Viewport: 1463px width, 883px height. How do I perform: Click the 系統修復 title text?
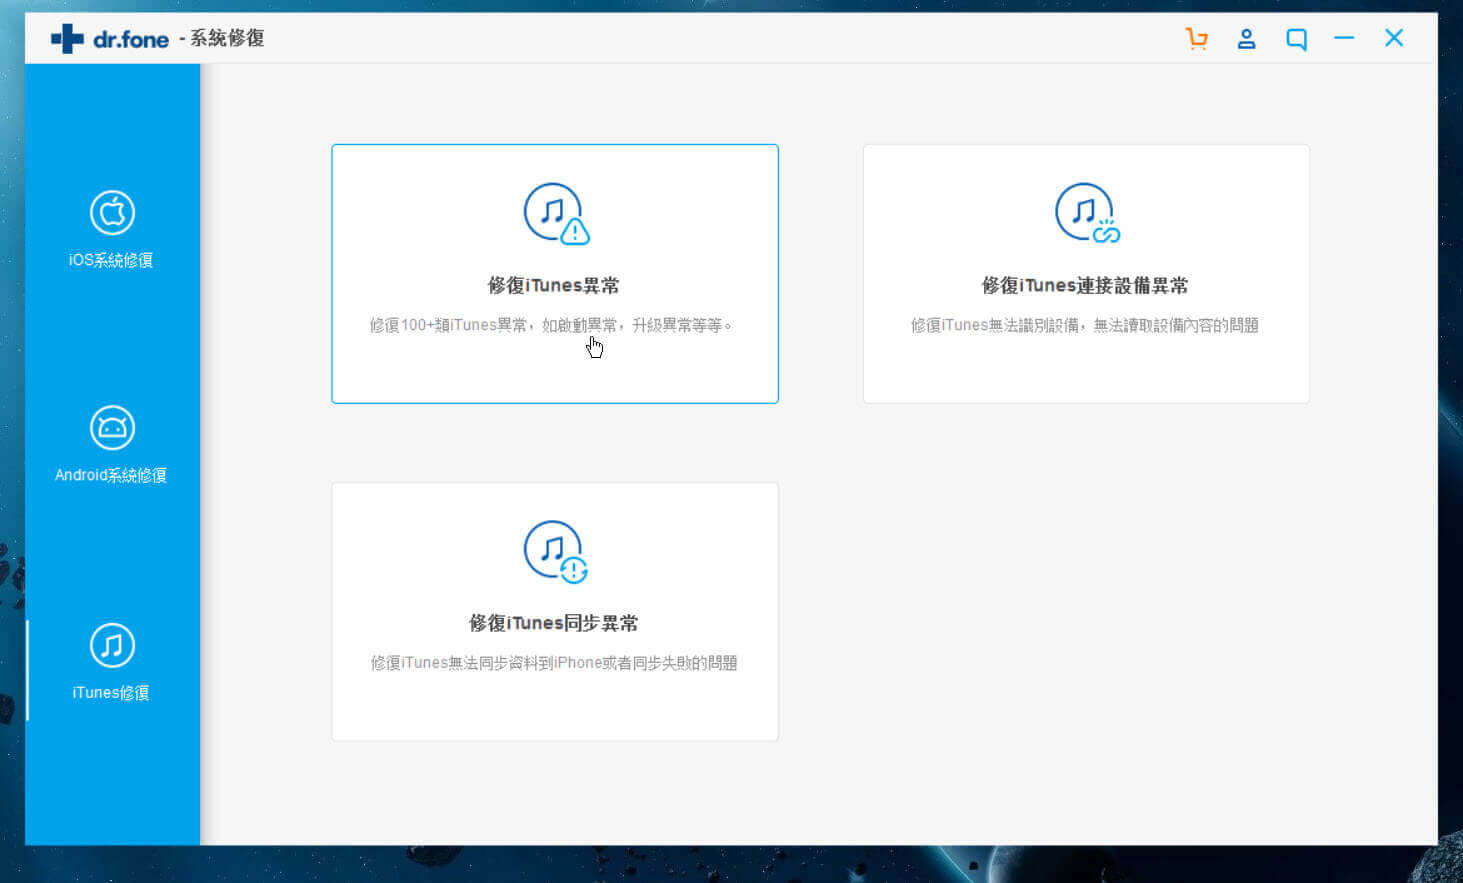coord(227,38)
